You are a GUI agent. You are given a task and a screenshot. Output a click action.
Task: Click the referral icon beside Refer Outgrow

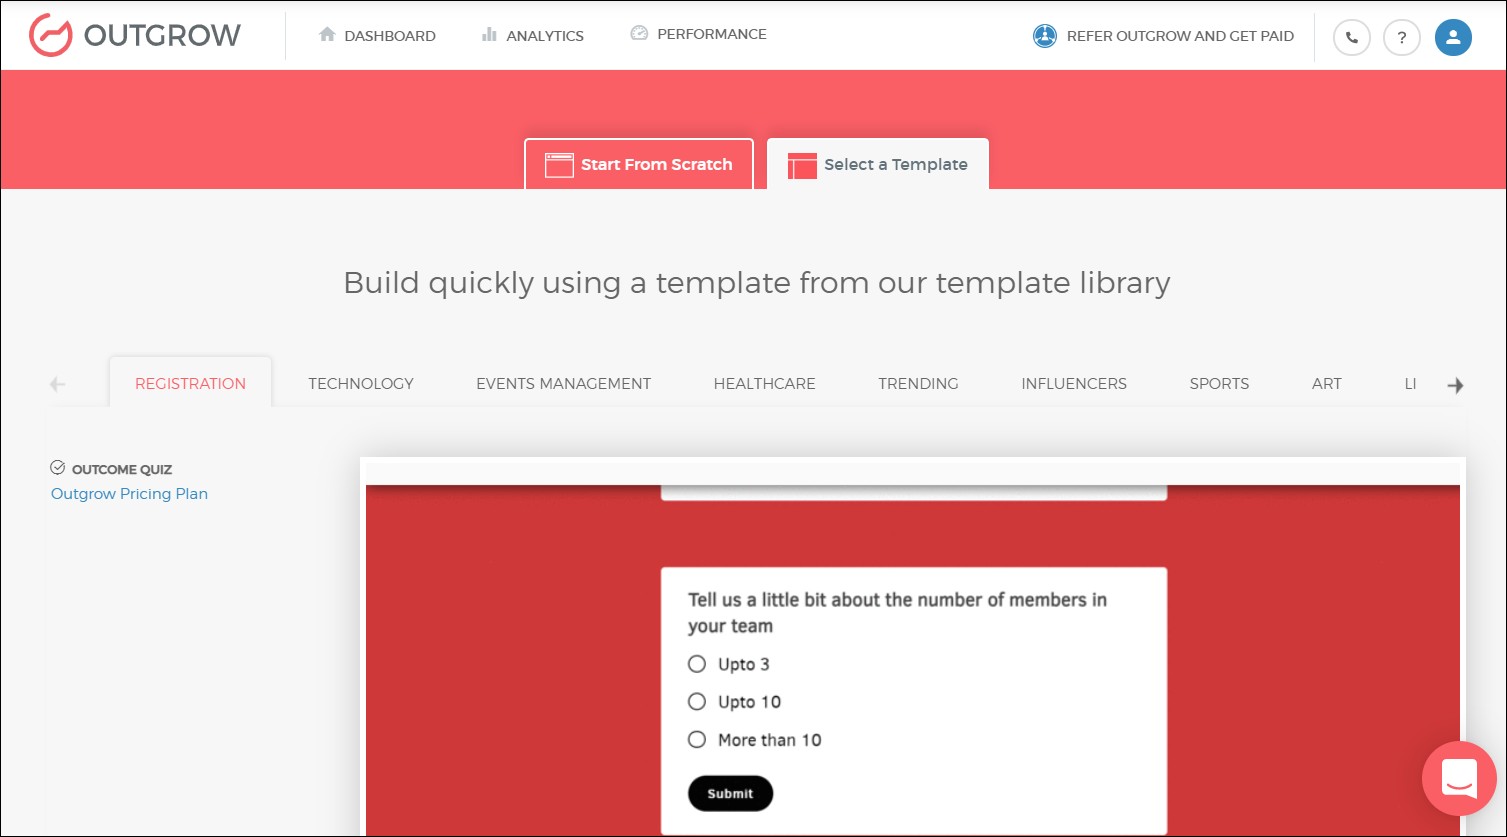1044,36
